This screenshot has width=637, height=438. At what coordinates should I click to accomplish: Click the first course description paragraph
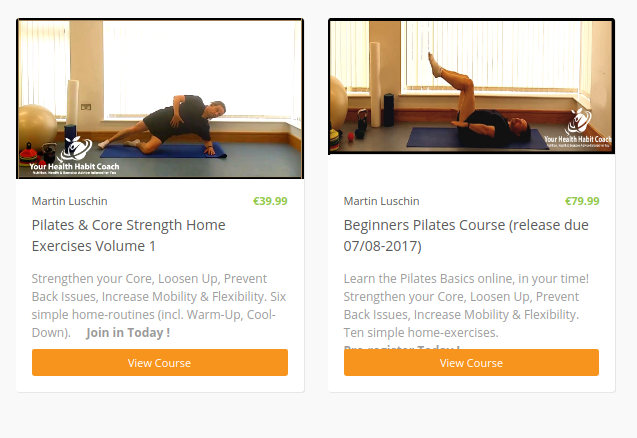pos(159,306)
